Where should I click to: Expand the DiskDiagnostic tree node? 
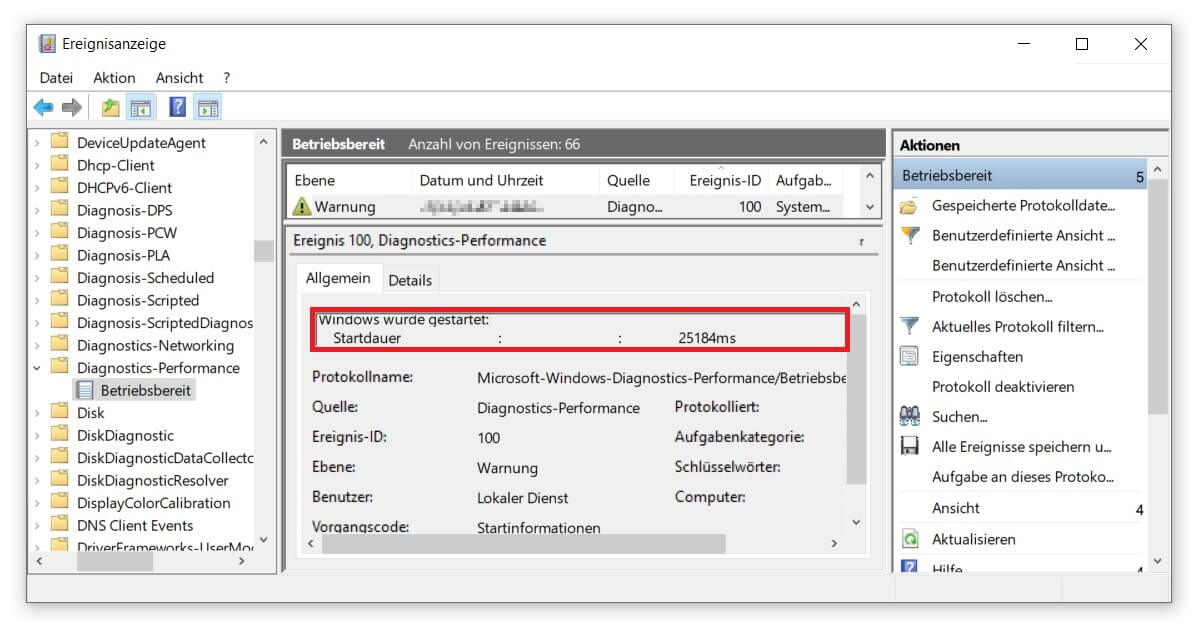[38, 435]
